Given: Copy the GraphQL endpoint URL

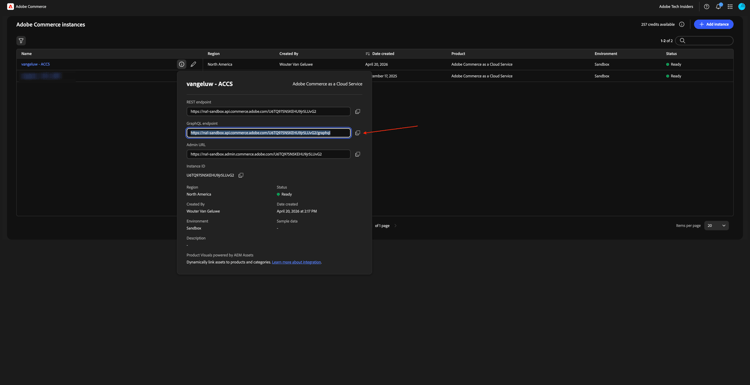Looking at the screenshot, I should coord(357,133).
